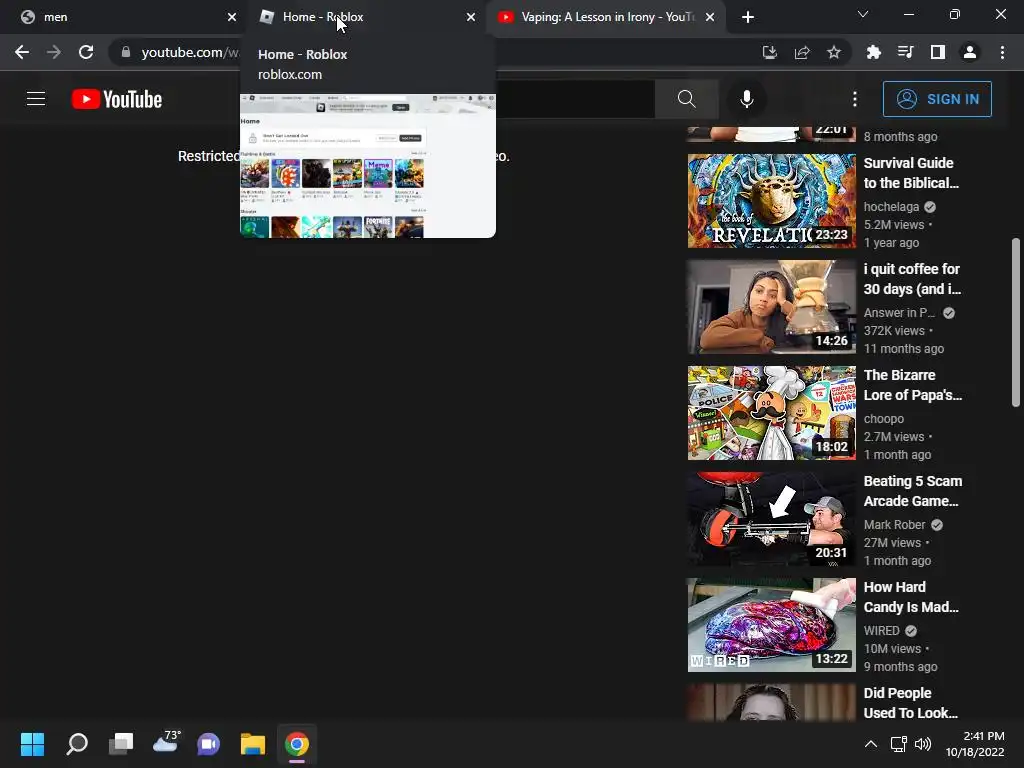The height and width of the screenshot is (768, 1024).
Task: Click 'Survival Guide to the Biblical...' title
Action: point(911,173)
